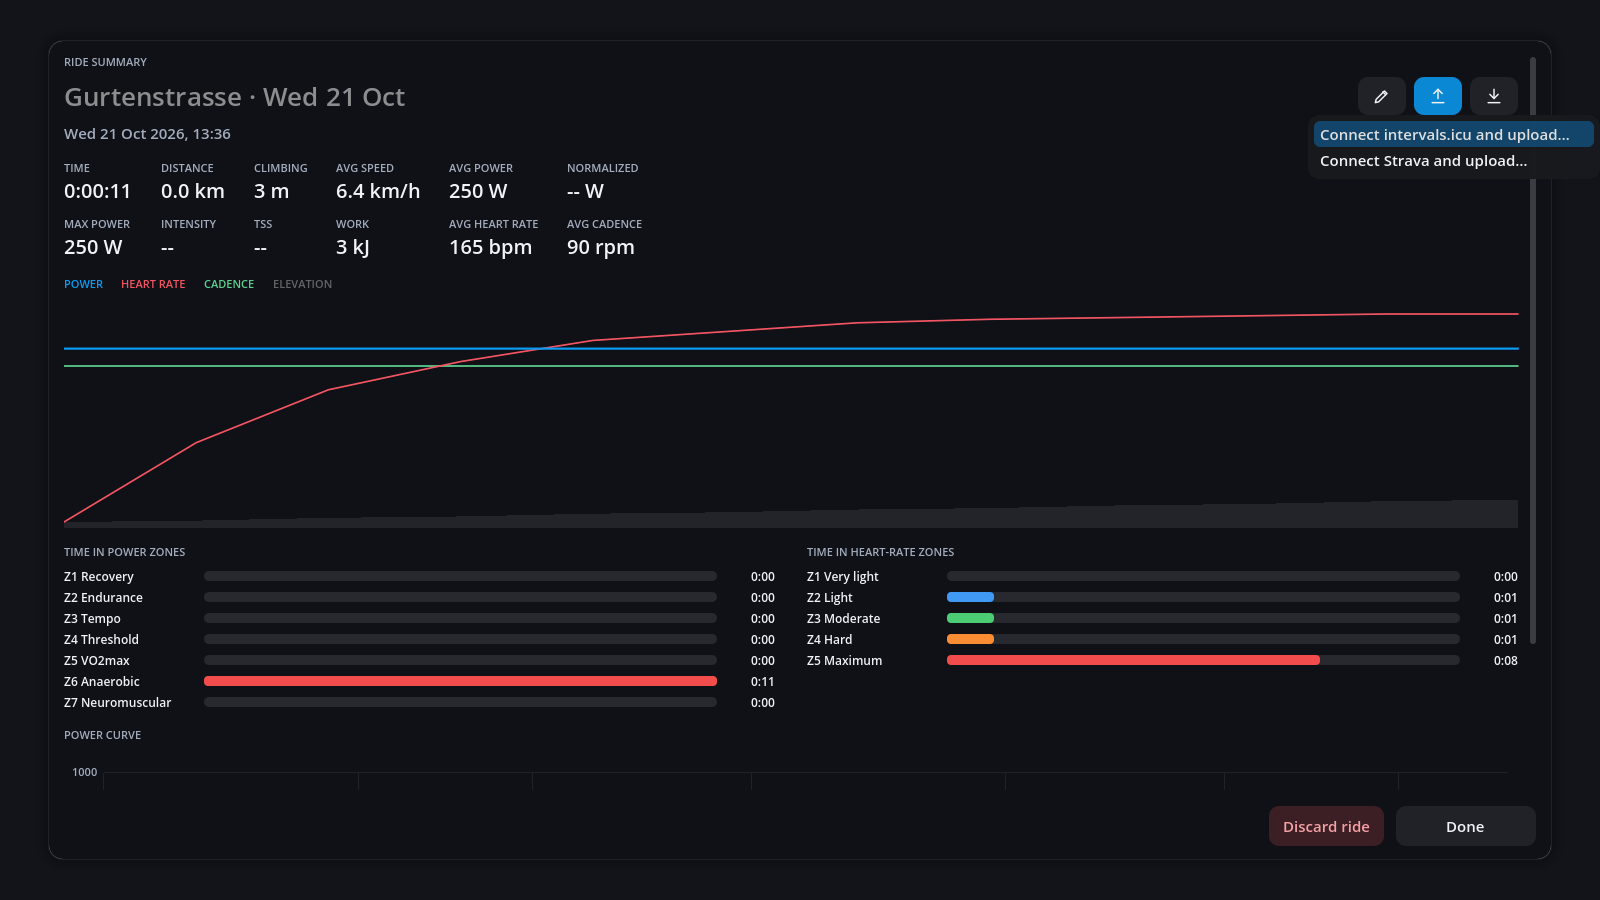The height and width of the screenshot is (900, 1600).
Task: Click the Z1 Very light zone label
Action: point(842,577)
